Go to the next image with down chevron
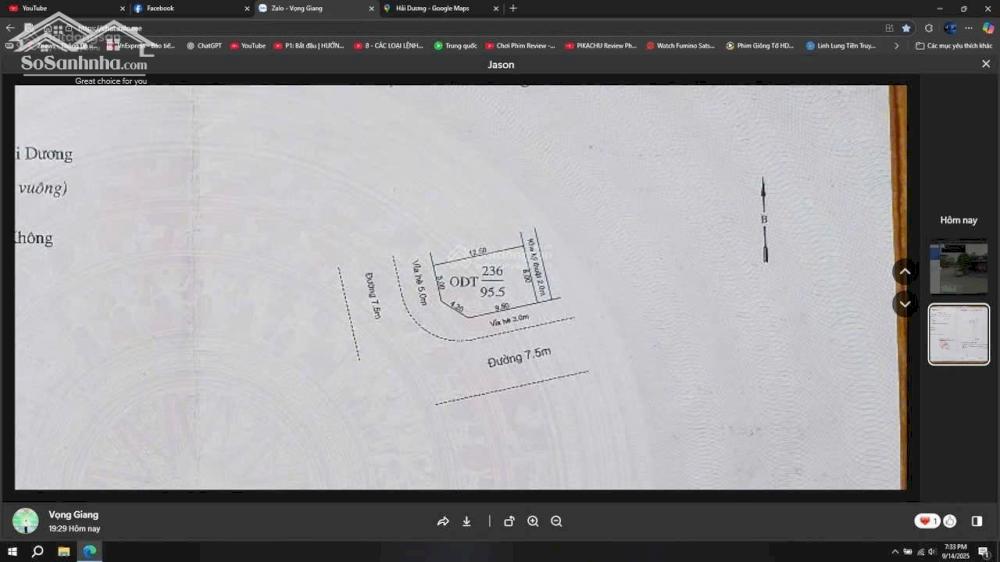This screenshot has width=1000, height=562. pos(905,304)
